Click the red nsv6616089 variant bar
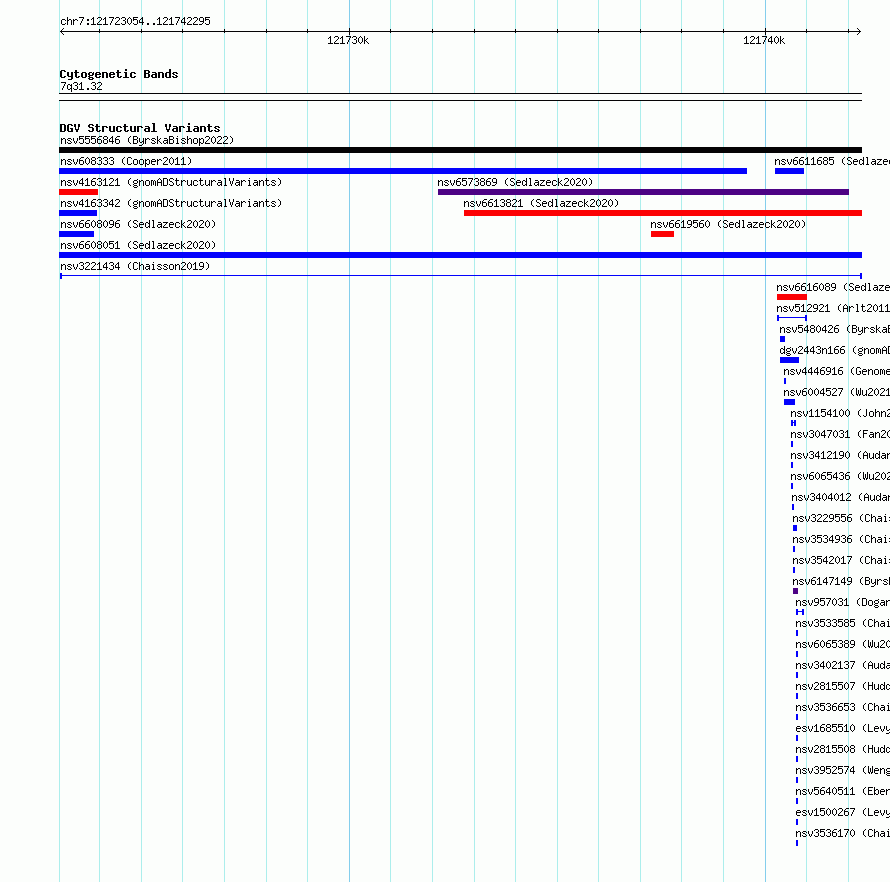The image size is (890, 882). coord(792,297)
